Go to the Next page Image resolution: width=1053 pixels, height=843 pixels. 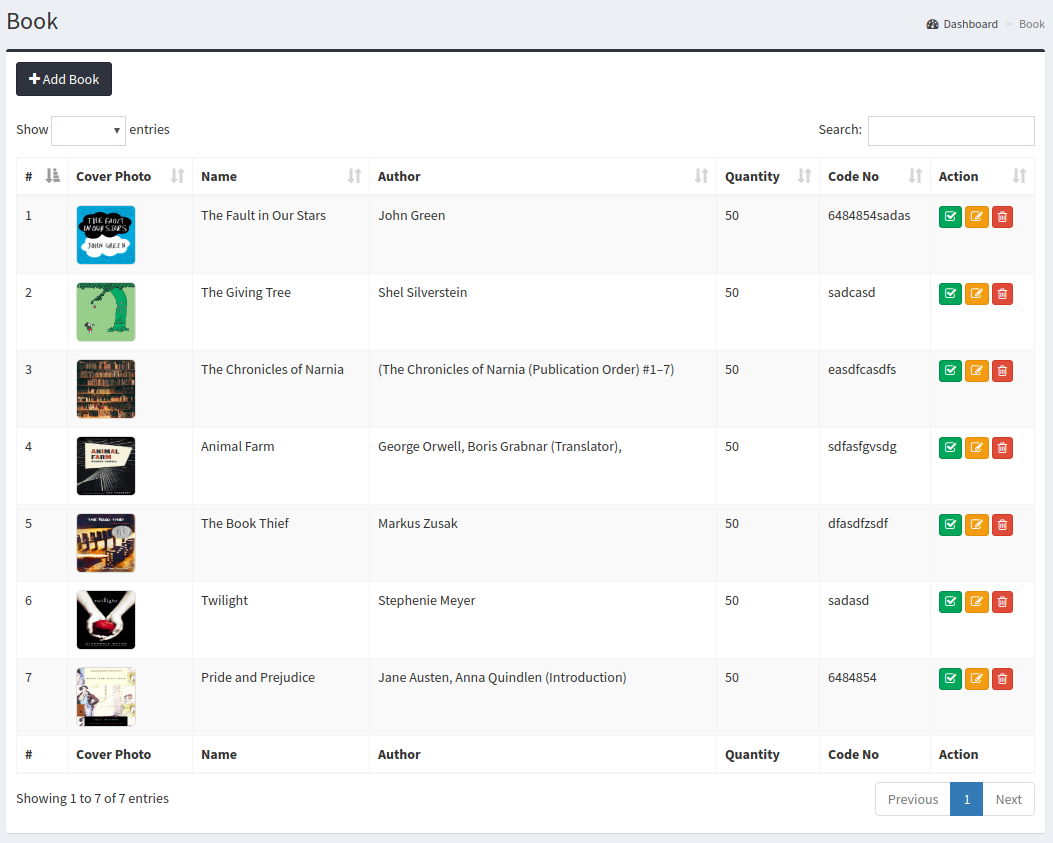pos(1008,799)
